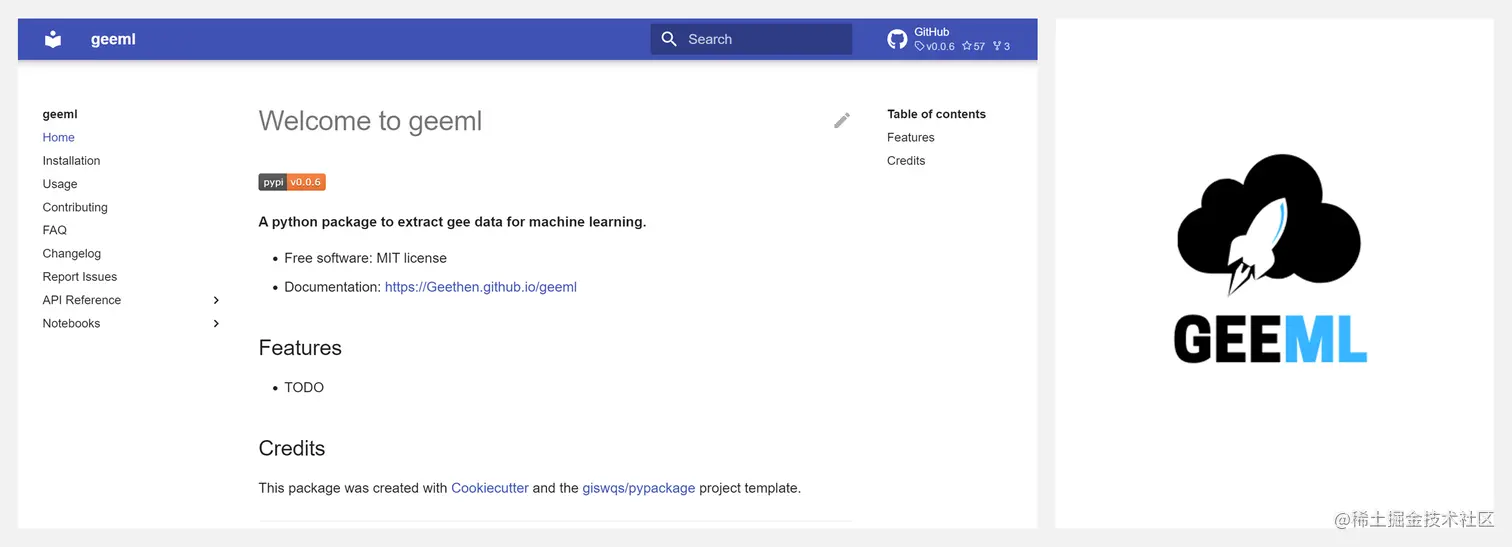The width and height of the screenshot is (1512, 547).
Task: Expand the API Reference section chevron
Action: point(216,300)
